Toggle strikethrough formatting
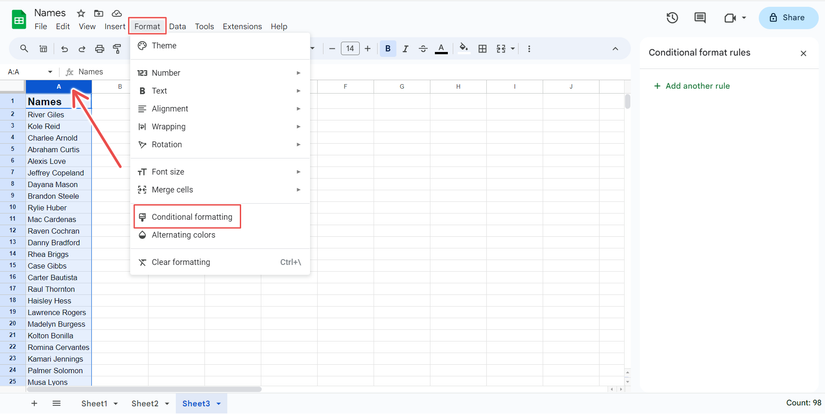This screenshot has width=825, height=414. coord(423,49)
